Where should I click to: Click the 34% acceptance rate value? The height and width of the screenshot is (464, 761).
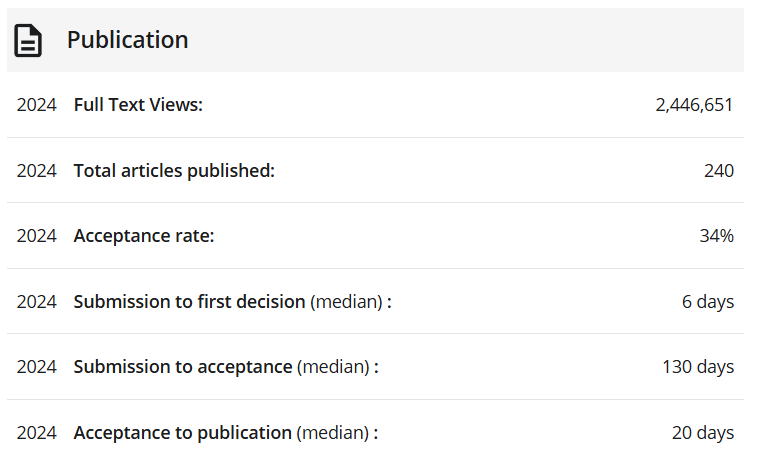click(x=716, y=236)
